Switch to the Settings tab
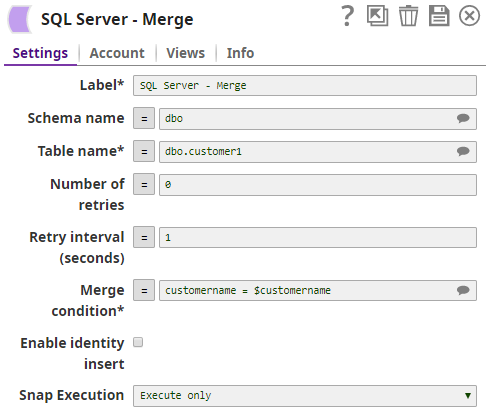The width and height of the screenshot is (487, 419). click(x=40, y=53)
